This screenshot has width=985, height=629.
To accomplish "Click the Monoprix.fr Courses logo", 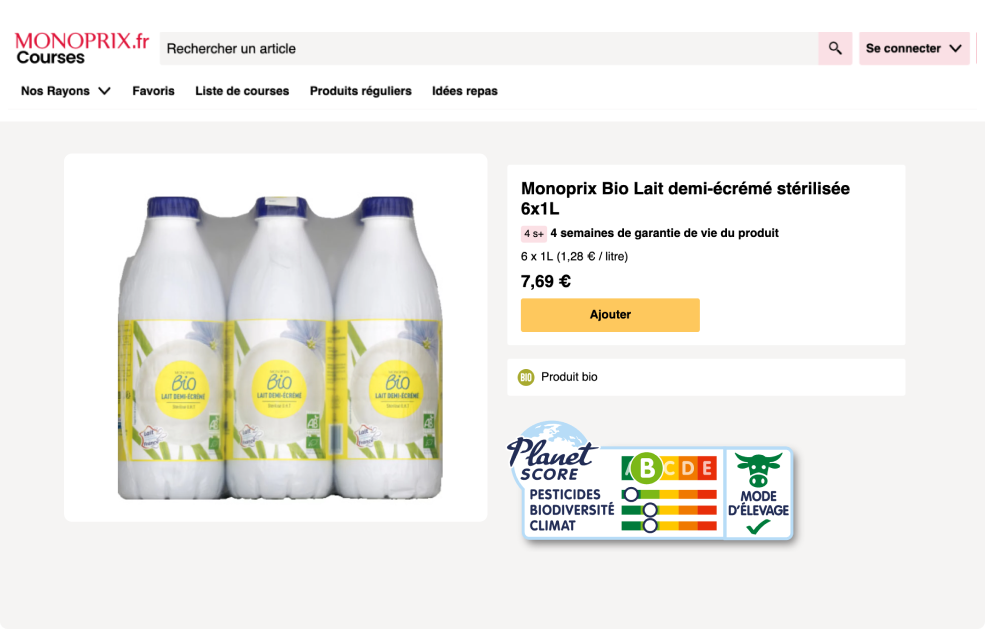I will pyautogui.click(x=82, y=48).
